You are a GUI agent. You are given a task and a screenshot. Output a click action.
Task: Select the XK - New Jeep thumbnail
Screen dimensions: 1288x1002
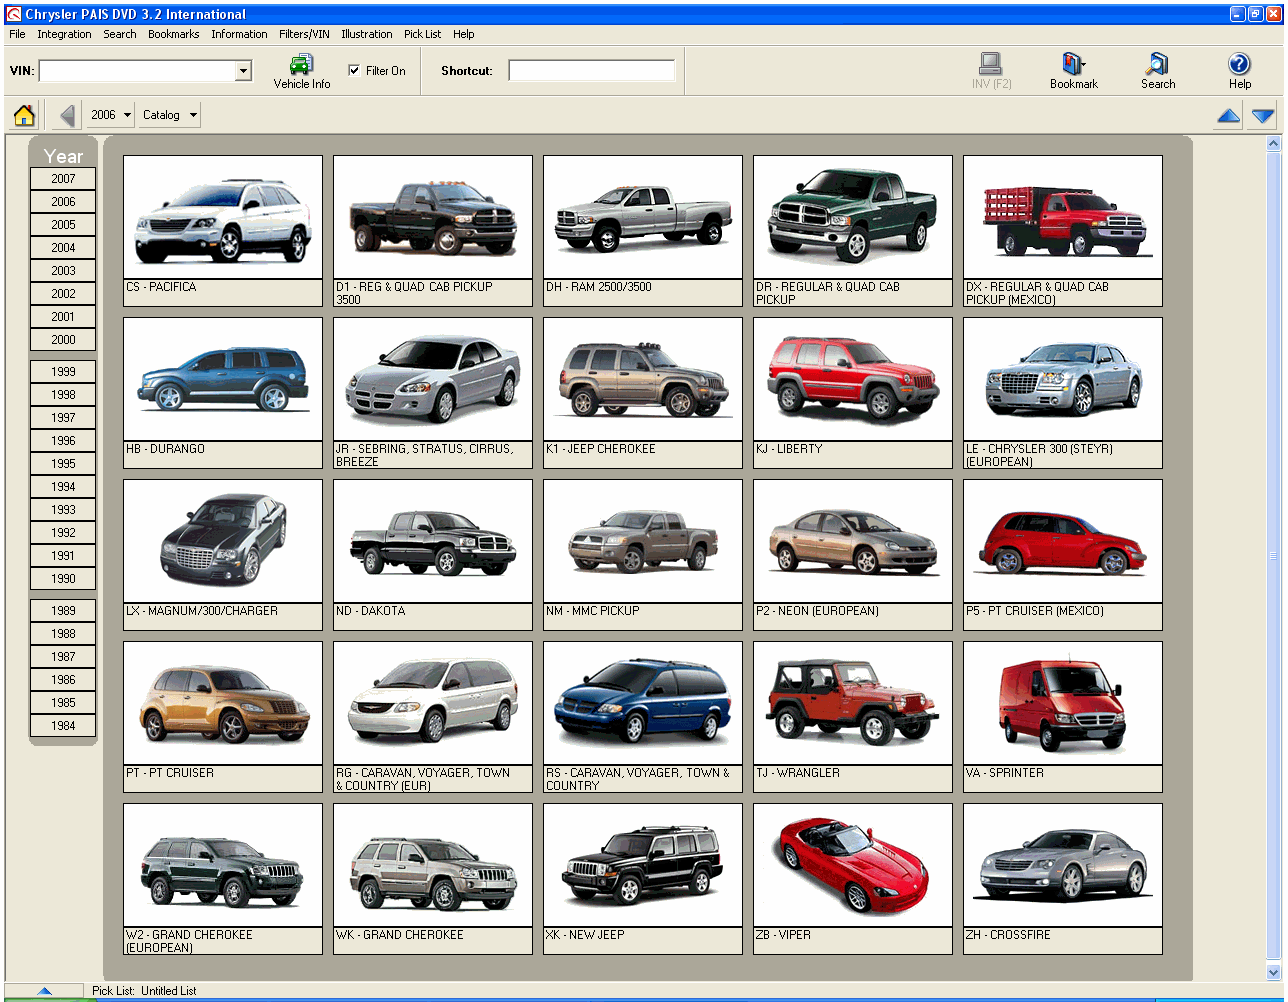coord(643,865)
